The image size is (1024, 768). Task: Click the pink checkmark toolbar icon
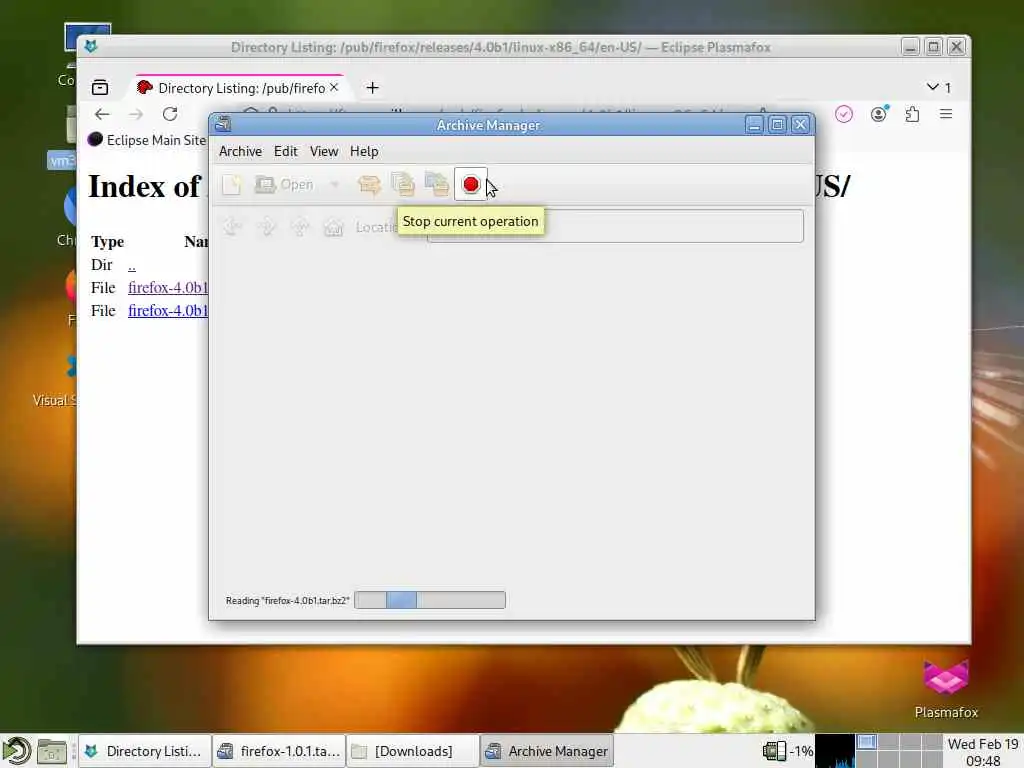[844, 114]
